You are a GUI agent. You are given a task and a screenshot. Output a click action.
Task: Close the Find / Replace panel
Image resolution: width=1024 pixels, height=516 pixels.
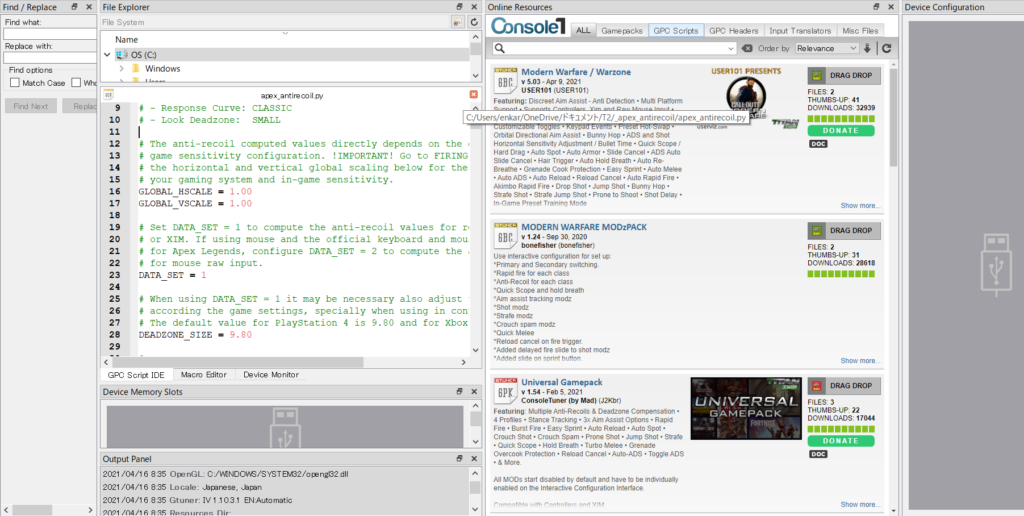(x=88, y=7)
